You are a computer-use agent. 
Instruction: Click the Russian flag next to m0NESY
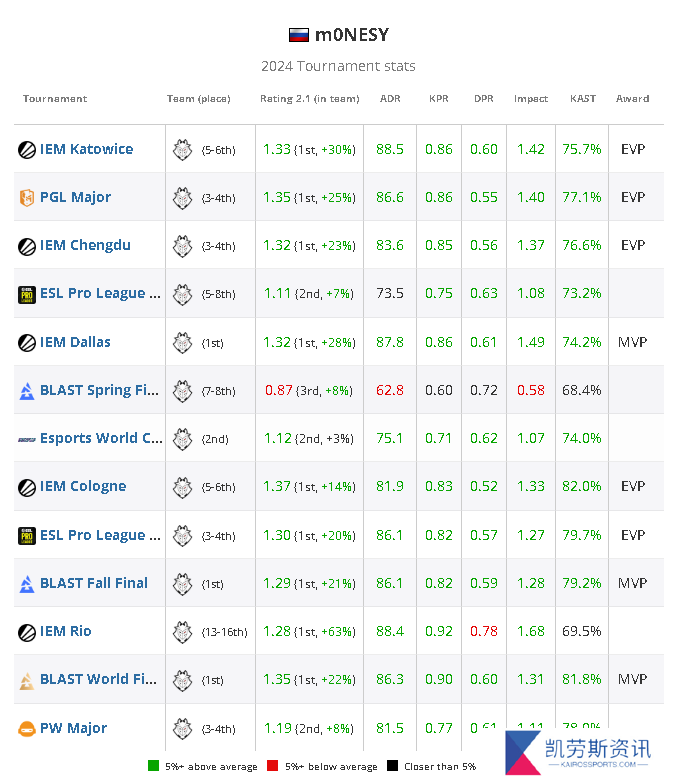click(299, 35)
